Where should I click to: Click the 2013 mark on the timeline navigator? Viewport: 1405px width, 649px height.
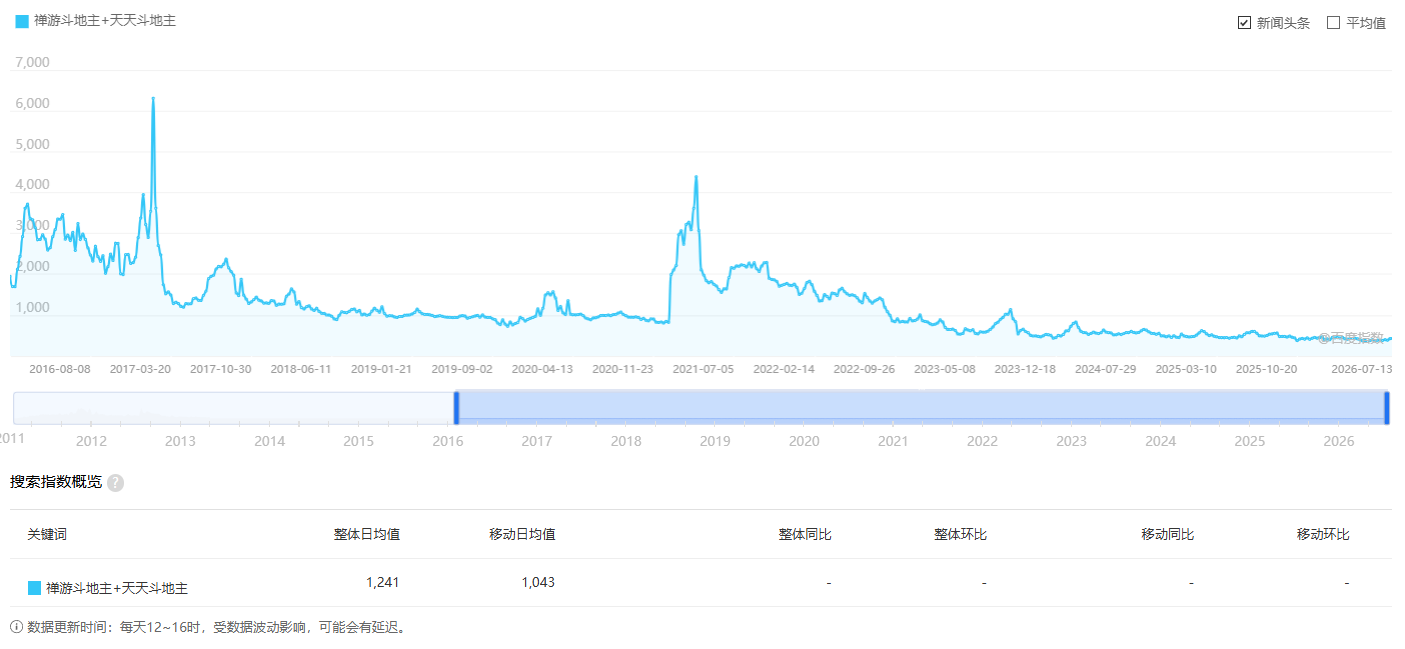(180, 441)
